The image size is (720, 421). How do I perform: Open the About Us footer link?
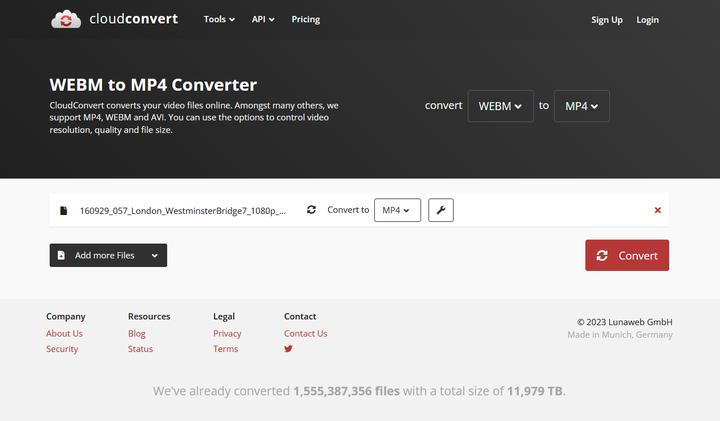64,334
